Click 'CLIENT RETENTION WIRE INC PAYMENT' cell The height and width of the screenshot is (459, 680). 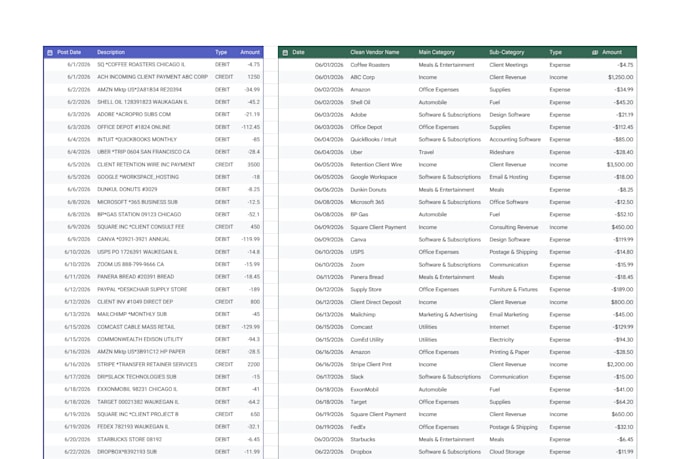pos(146,164)
